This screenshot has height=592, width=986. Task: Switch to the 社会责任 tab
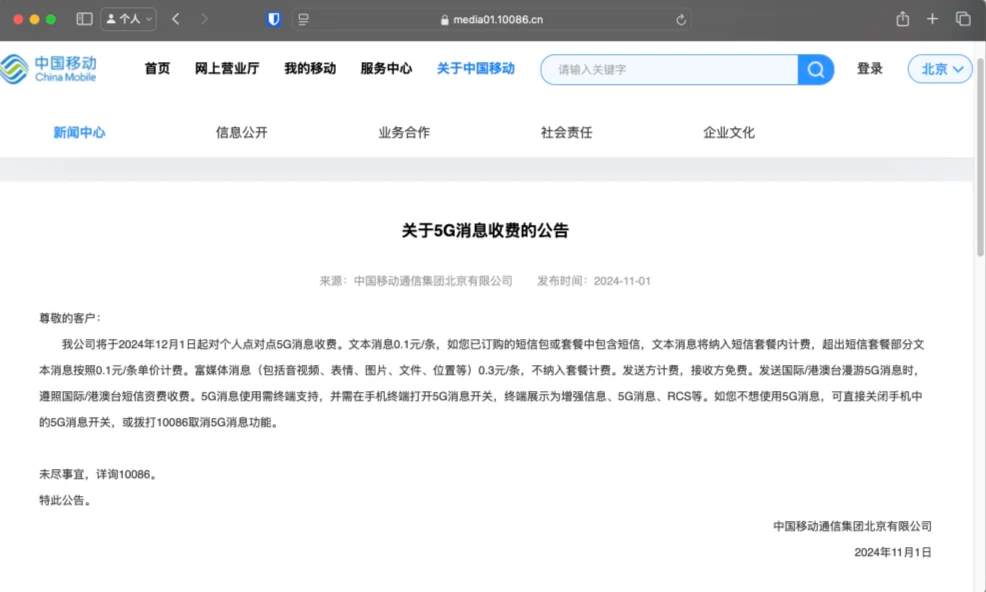tap(567, 132)
